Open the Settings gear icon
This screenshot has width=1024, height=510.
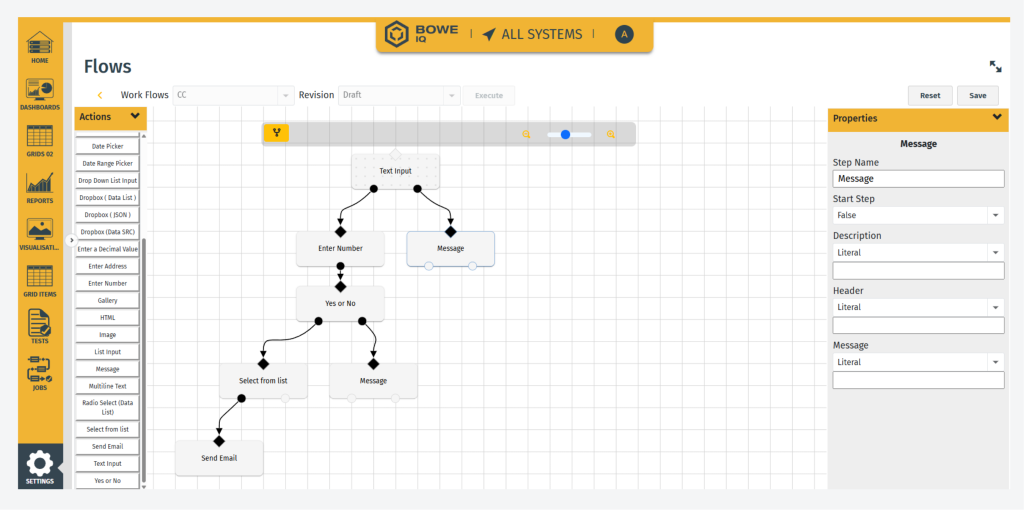click(39, 465)
